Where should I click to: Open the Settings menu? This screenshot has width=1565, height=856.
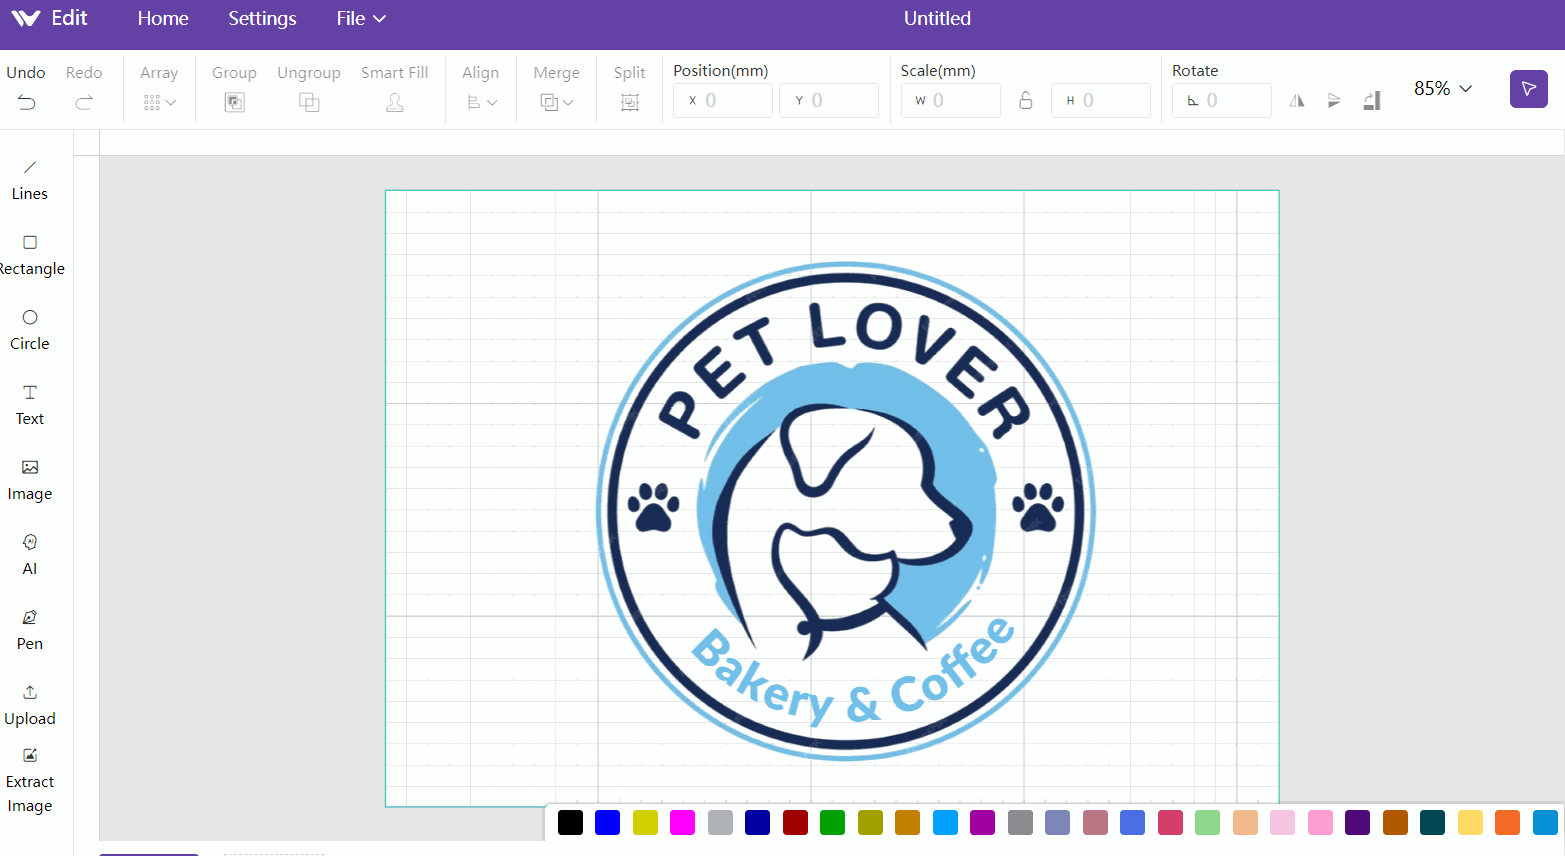262,18
